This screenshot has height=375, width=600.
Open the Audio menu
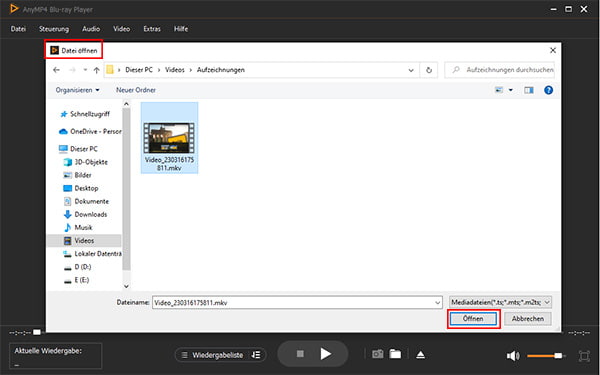91,29
